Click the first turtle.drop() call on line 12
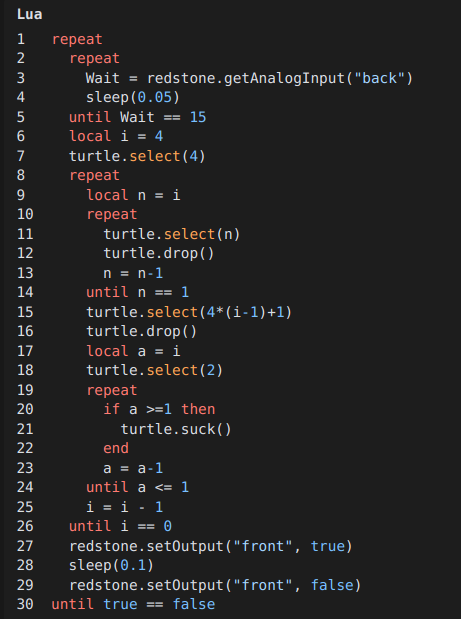 click(159, 254)
